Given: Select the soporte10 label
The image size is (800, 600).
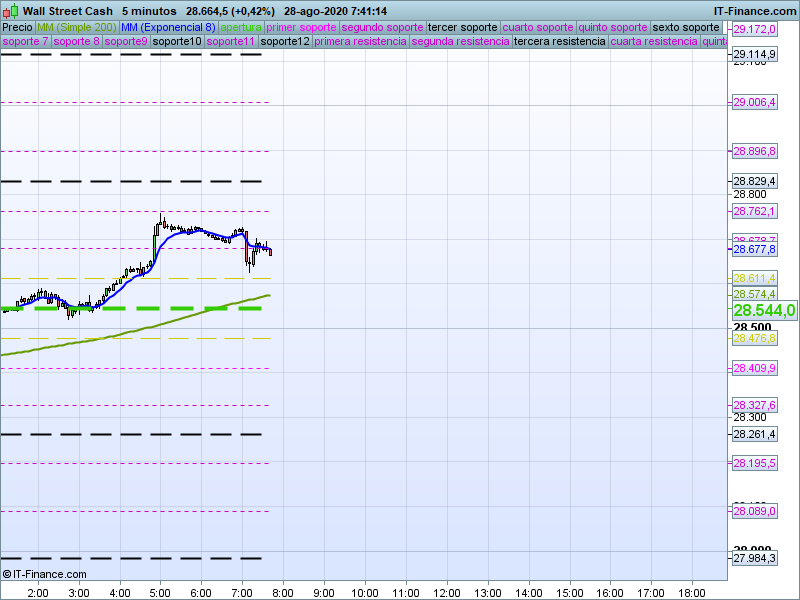Looking at the screenshot, I should tap(177, 42).
